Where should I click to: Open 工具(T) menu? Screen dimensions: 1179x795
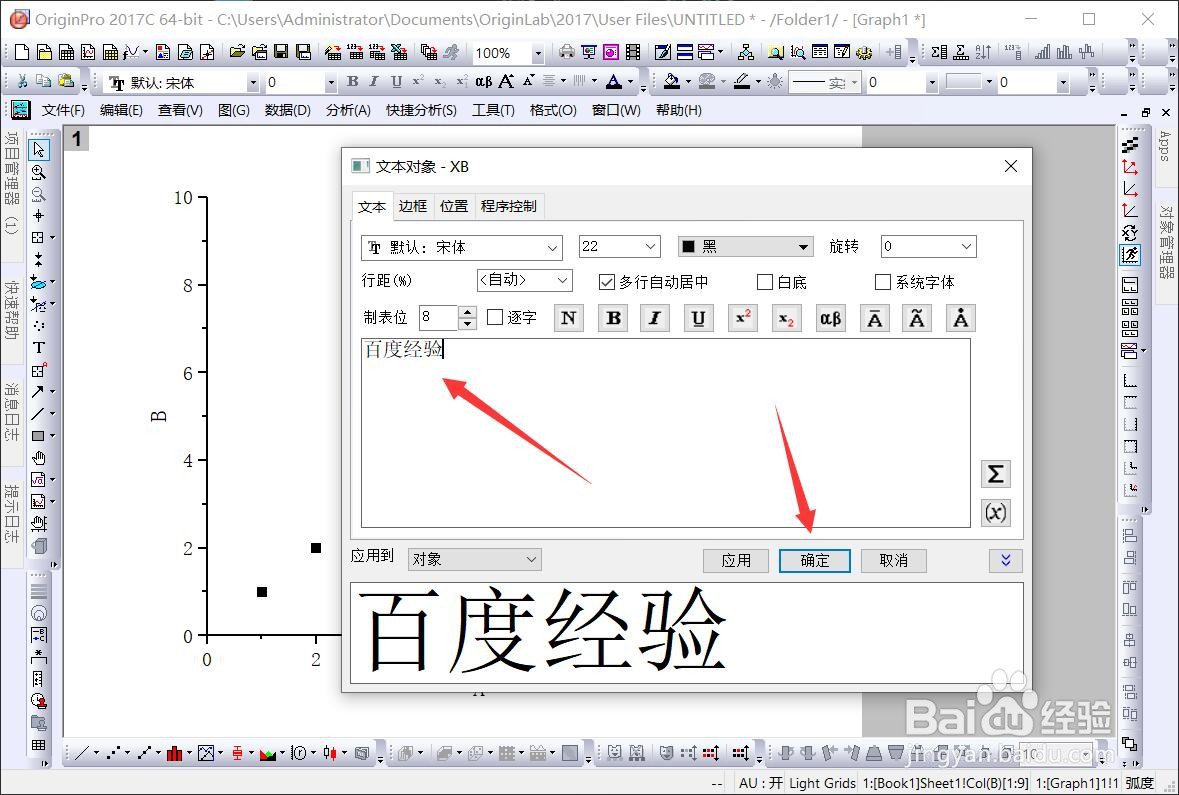point(493,111)
